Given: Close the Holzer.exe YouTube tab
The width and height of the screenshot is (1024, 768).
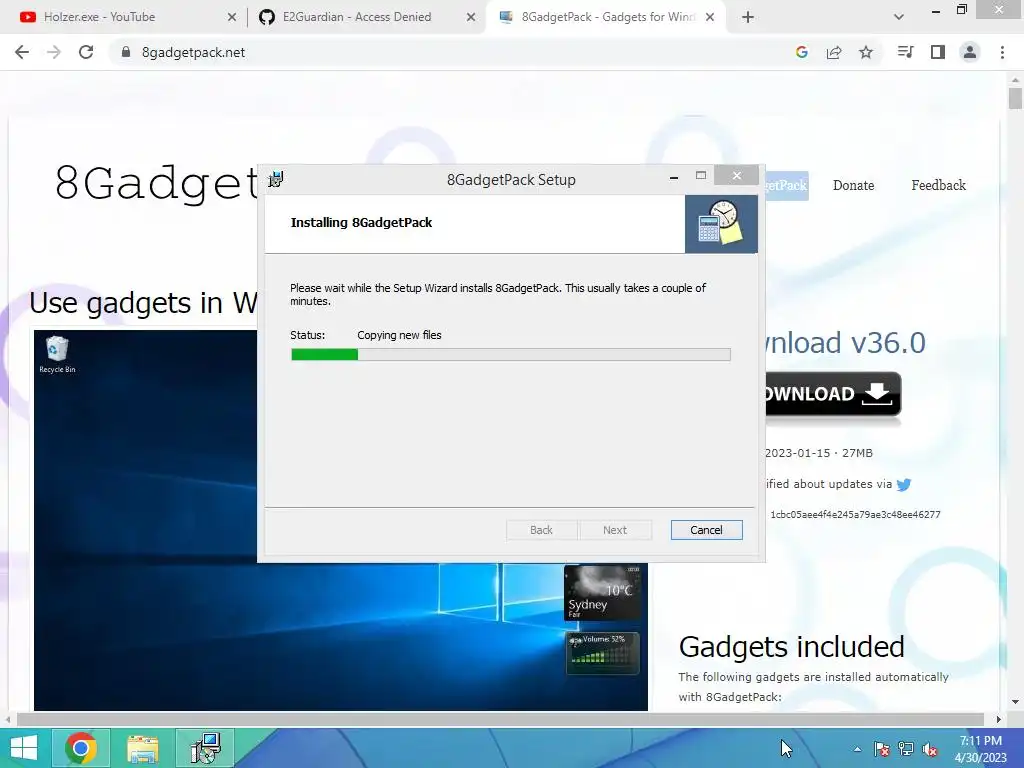Looking at the screenshot, I should pos(231,18).
